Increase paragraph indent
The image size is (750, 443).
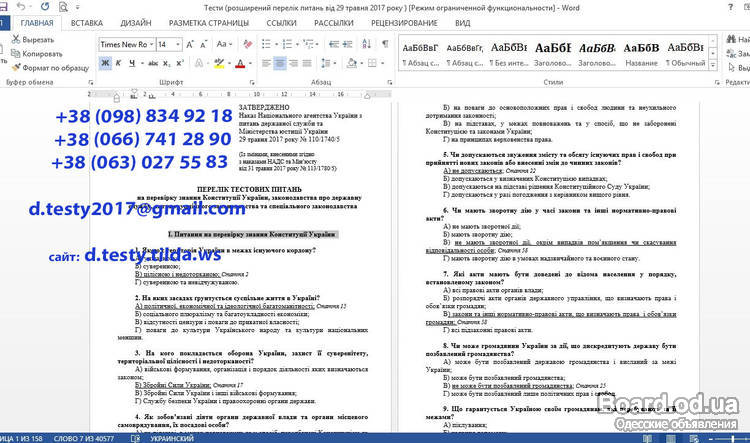[x=348, y=44]
